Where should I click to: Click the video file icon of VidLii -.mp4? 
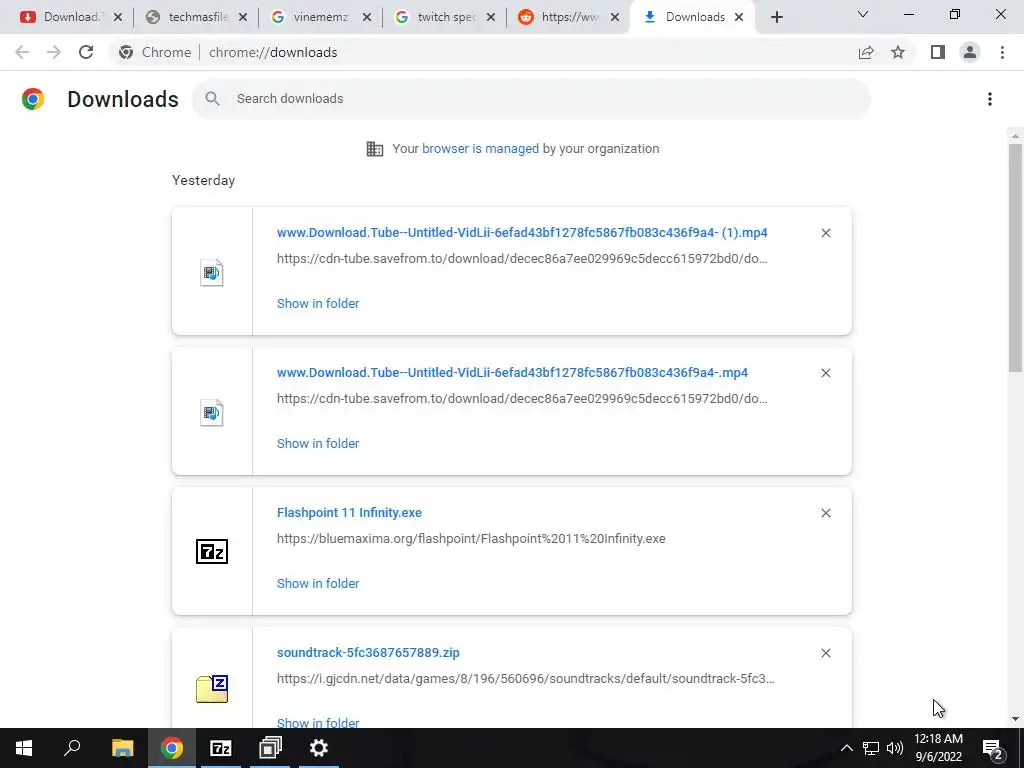point(212,412)
